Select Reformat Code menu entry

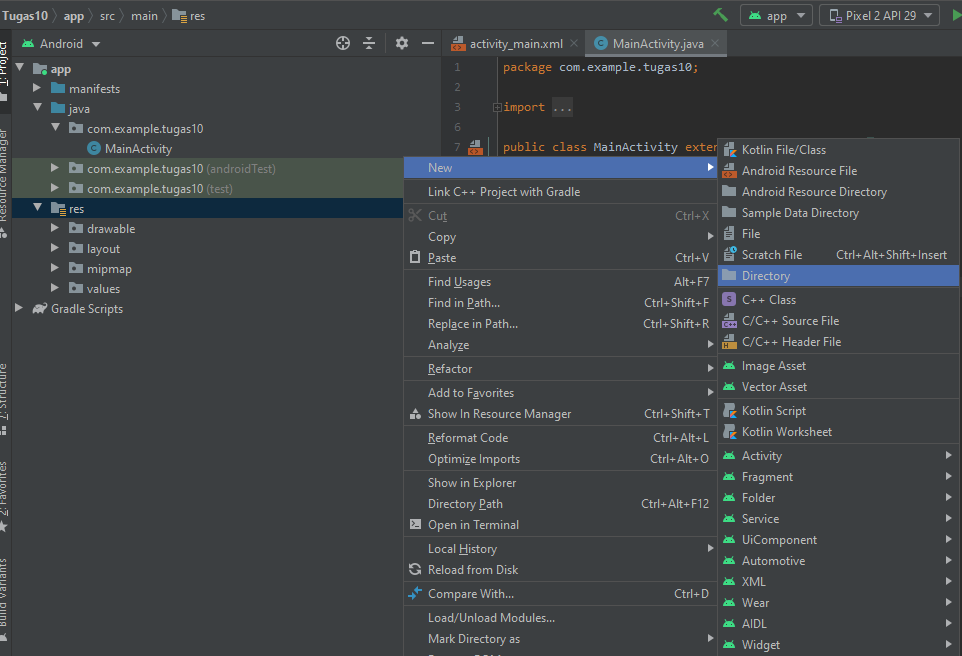click(x=560, y=438)
